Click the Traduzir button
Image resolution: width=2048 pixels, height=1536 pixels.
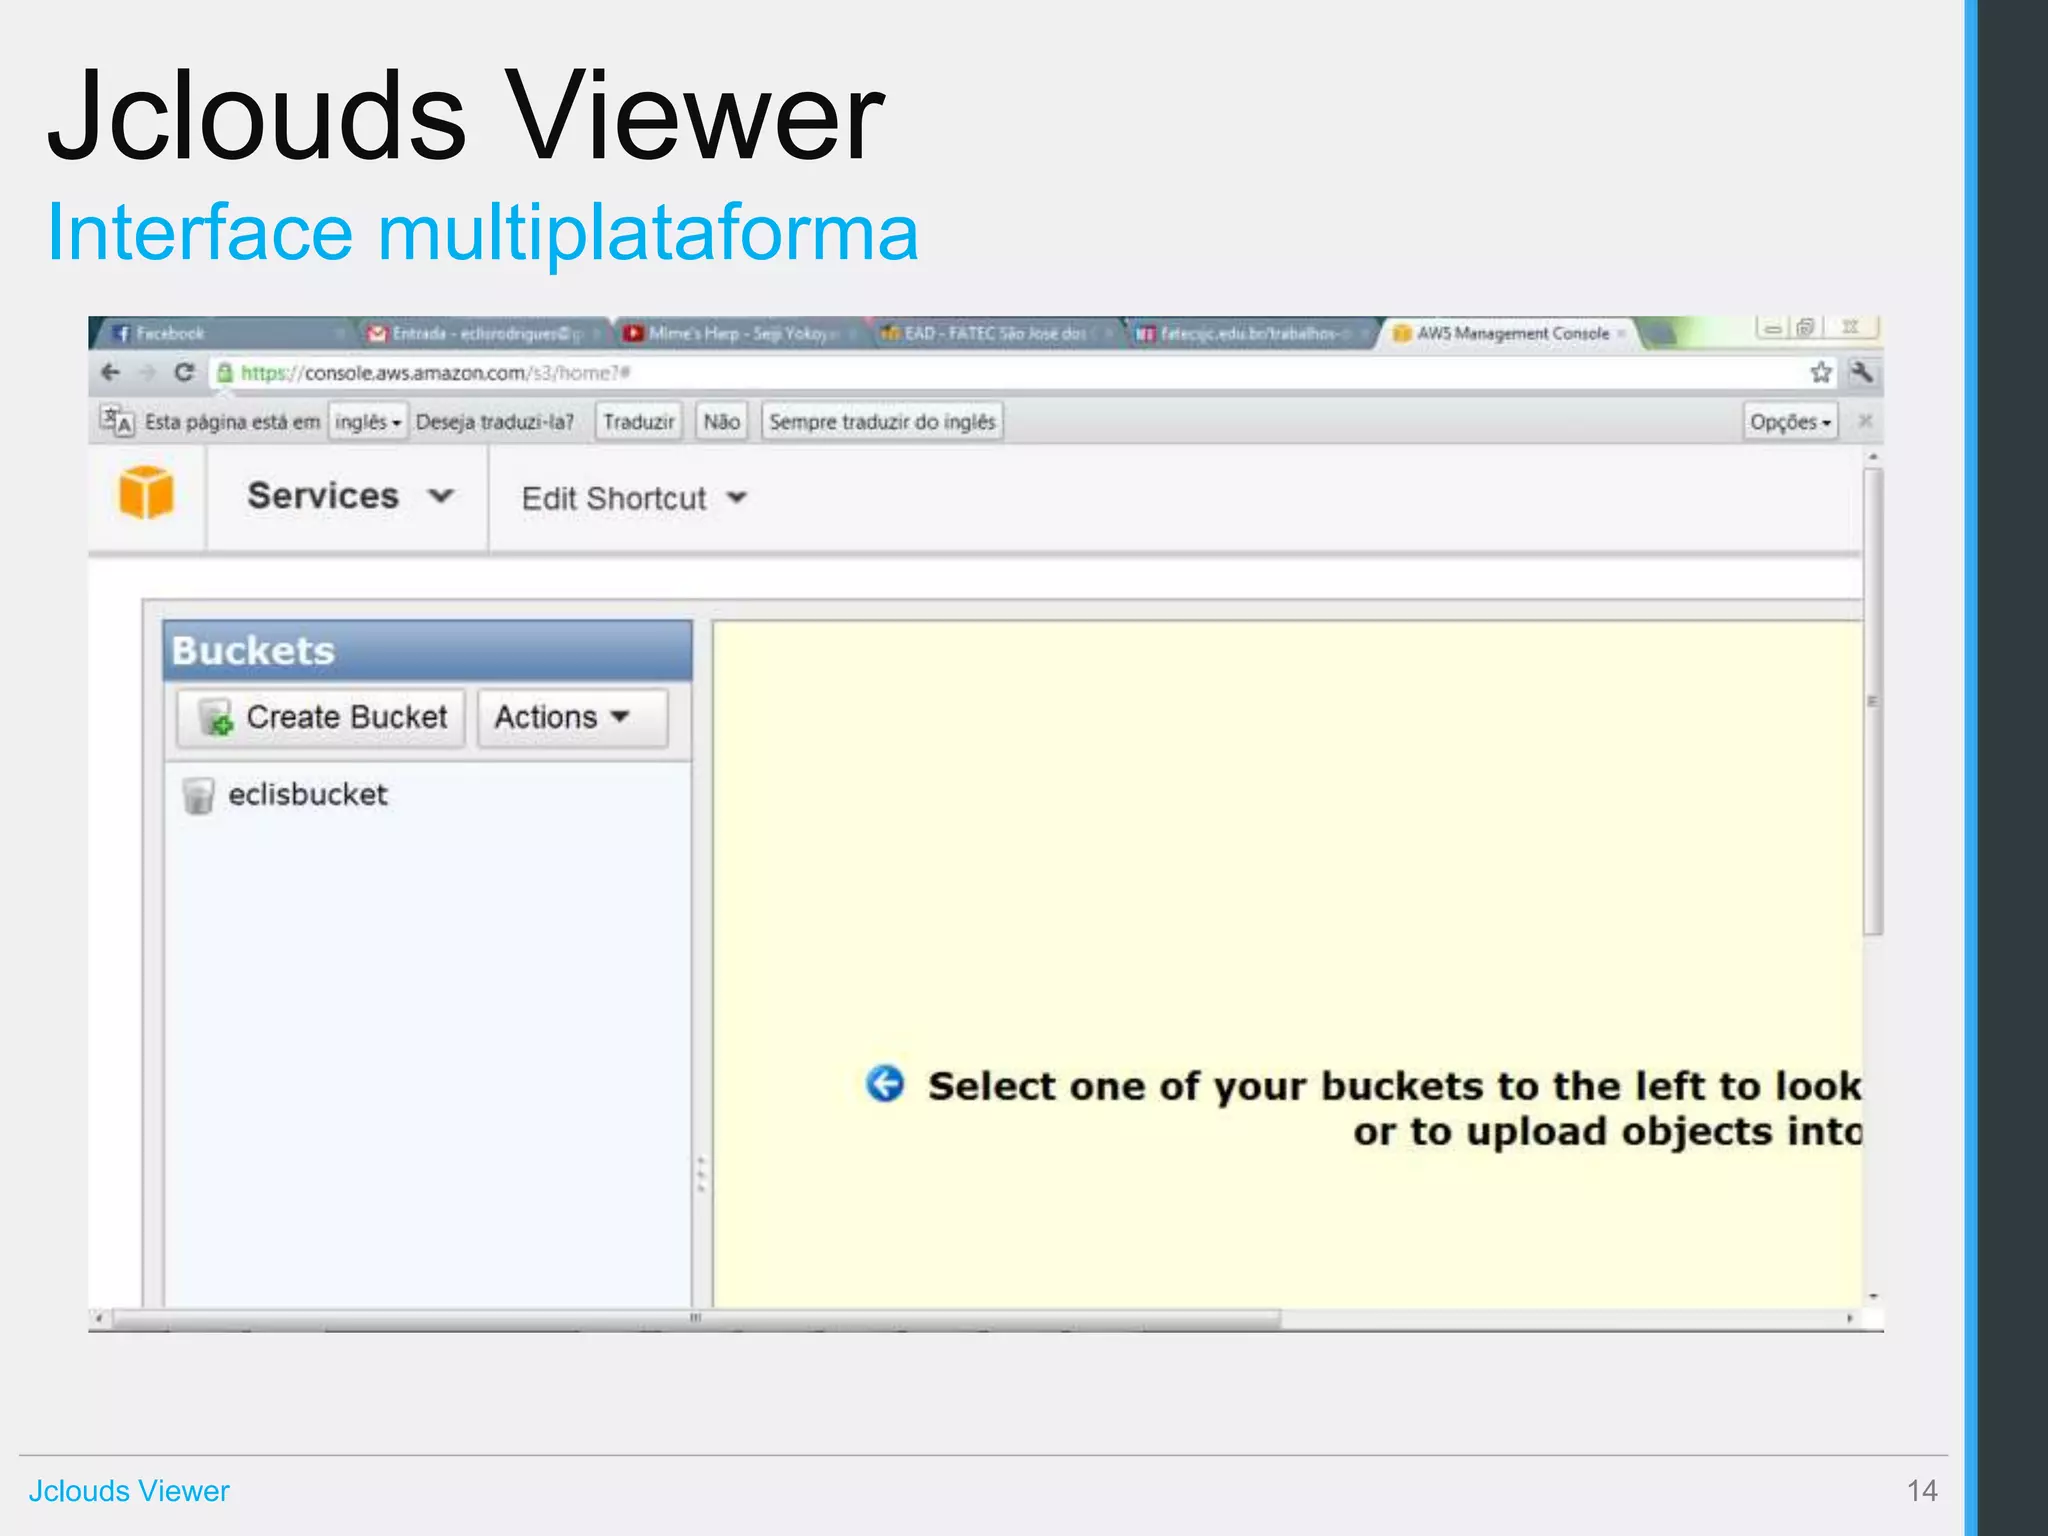coord(638,422)
